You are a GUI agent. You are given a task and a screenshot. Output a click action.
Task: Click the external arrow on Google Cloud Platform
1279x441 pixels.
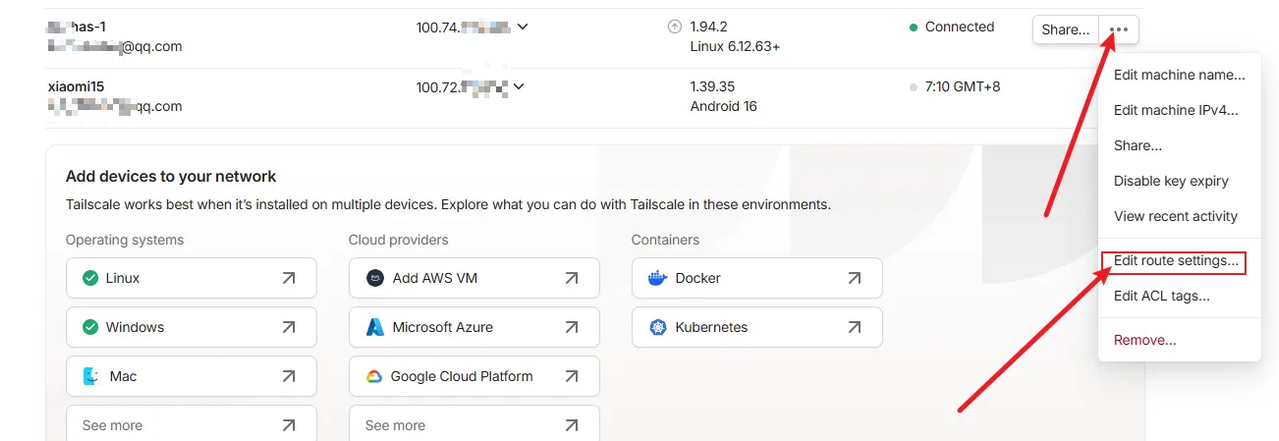[x=572, y=376]
